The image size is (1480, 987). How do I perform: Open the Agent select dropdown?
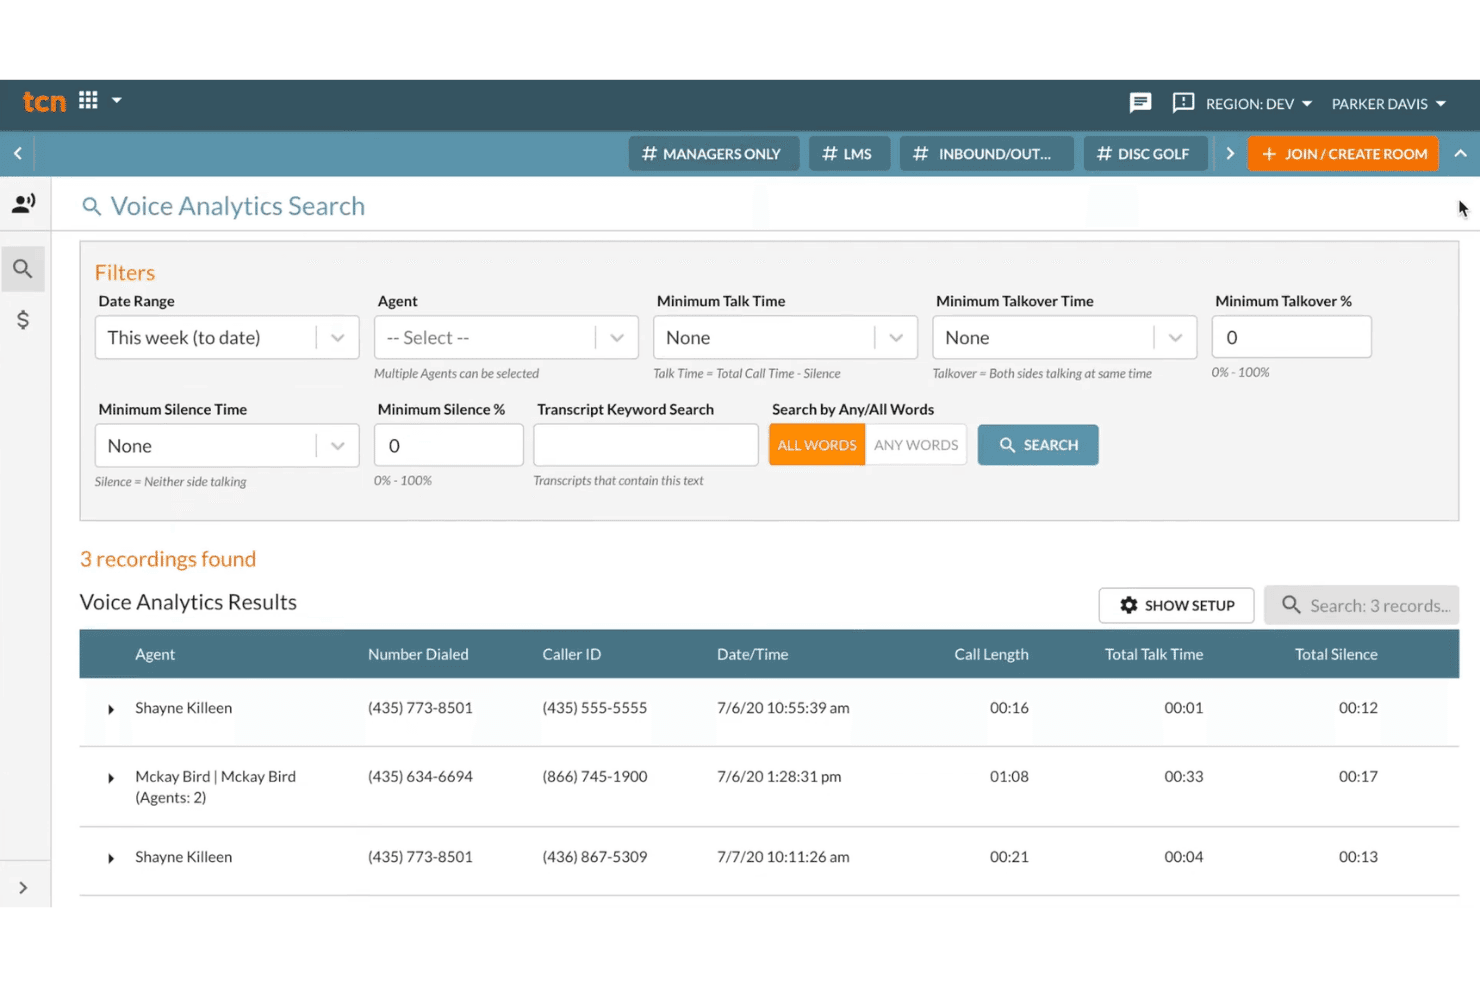pyautogui.click(x=506, y=338)
